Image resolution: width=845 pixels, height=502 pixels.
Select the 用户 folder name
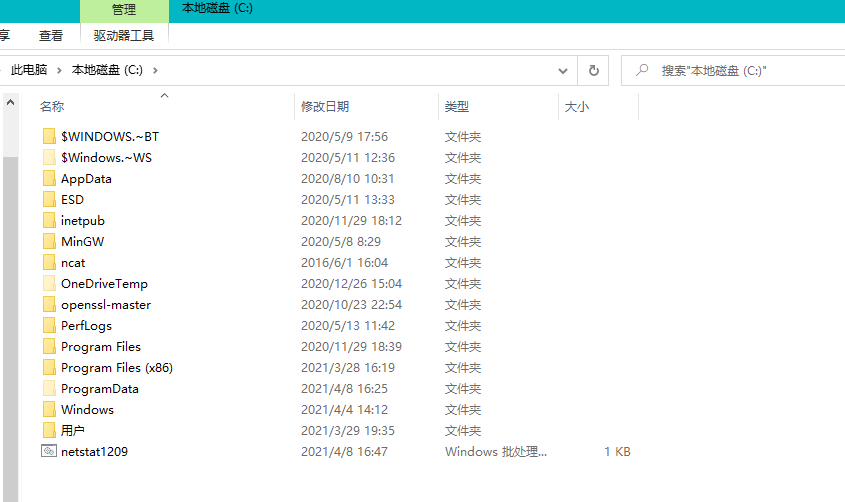[x=73, y=431]
